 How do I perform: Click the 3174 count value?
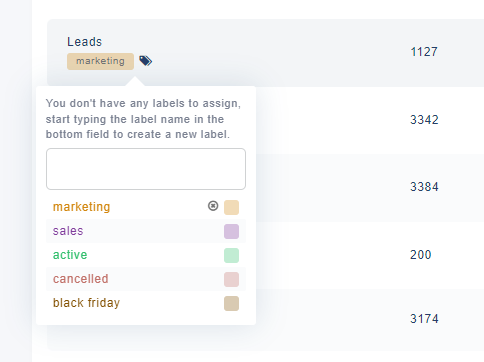coord(424,319)
